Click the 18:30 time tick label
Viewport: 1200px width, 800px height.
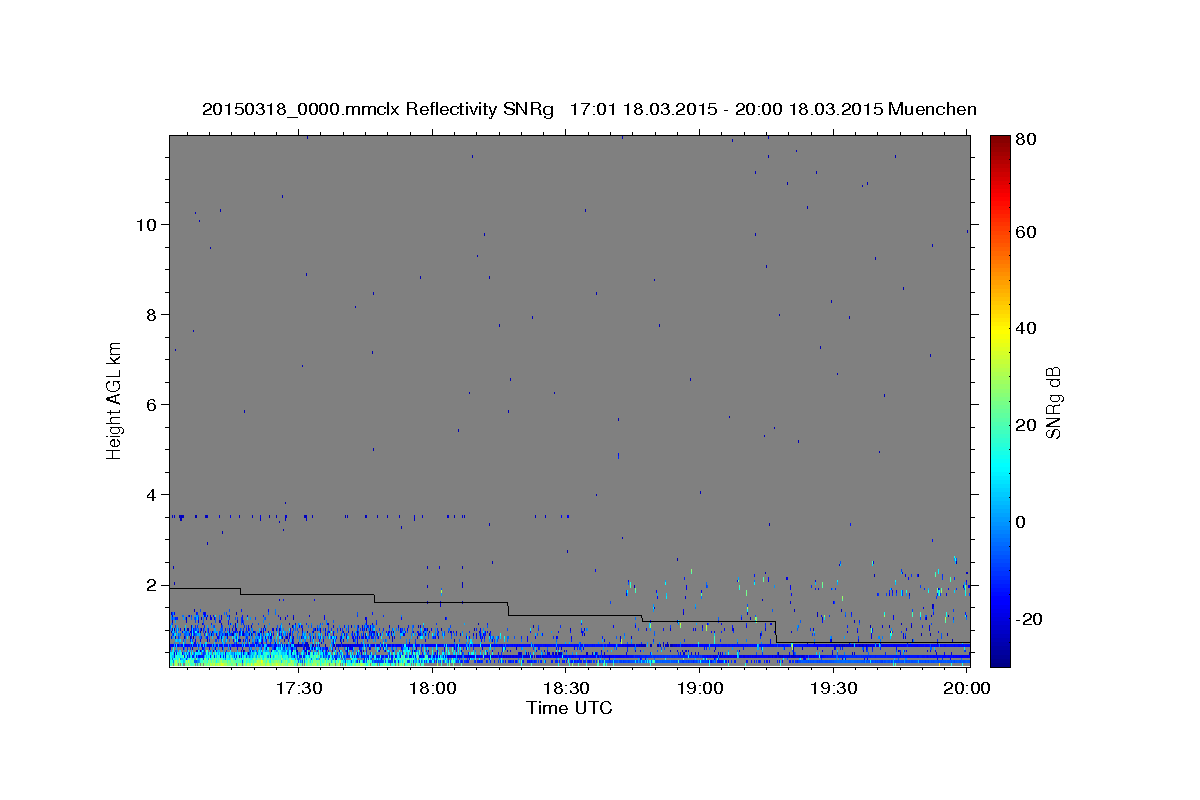click(566, 688)
